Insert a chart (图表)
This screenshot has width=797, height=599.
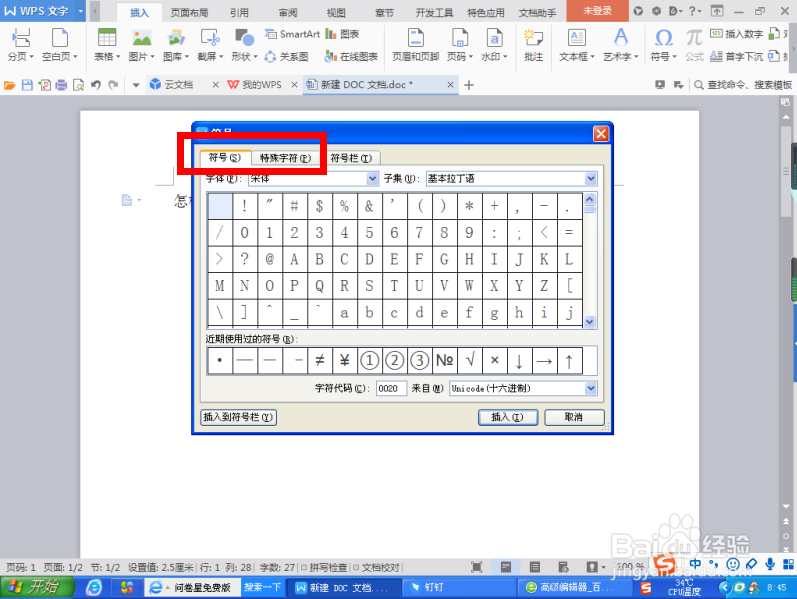(x=342, y=34)
